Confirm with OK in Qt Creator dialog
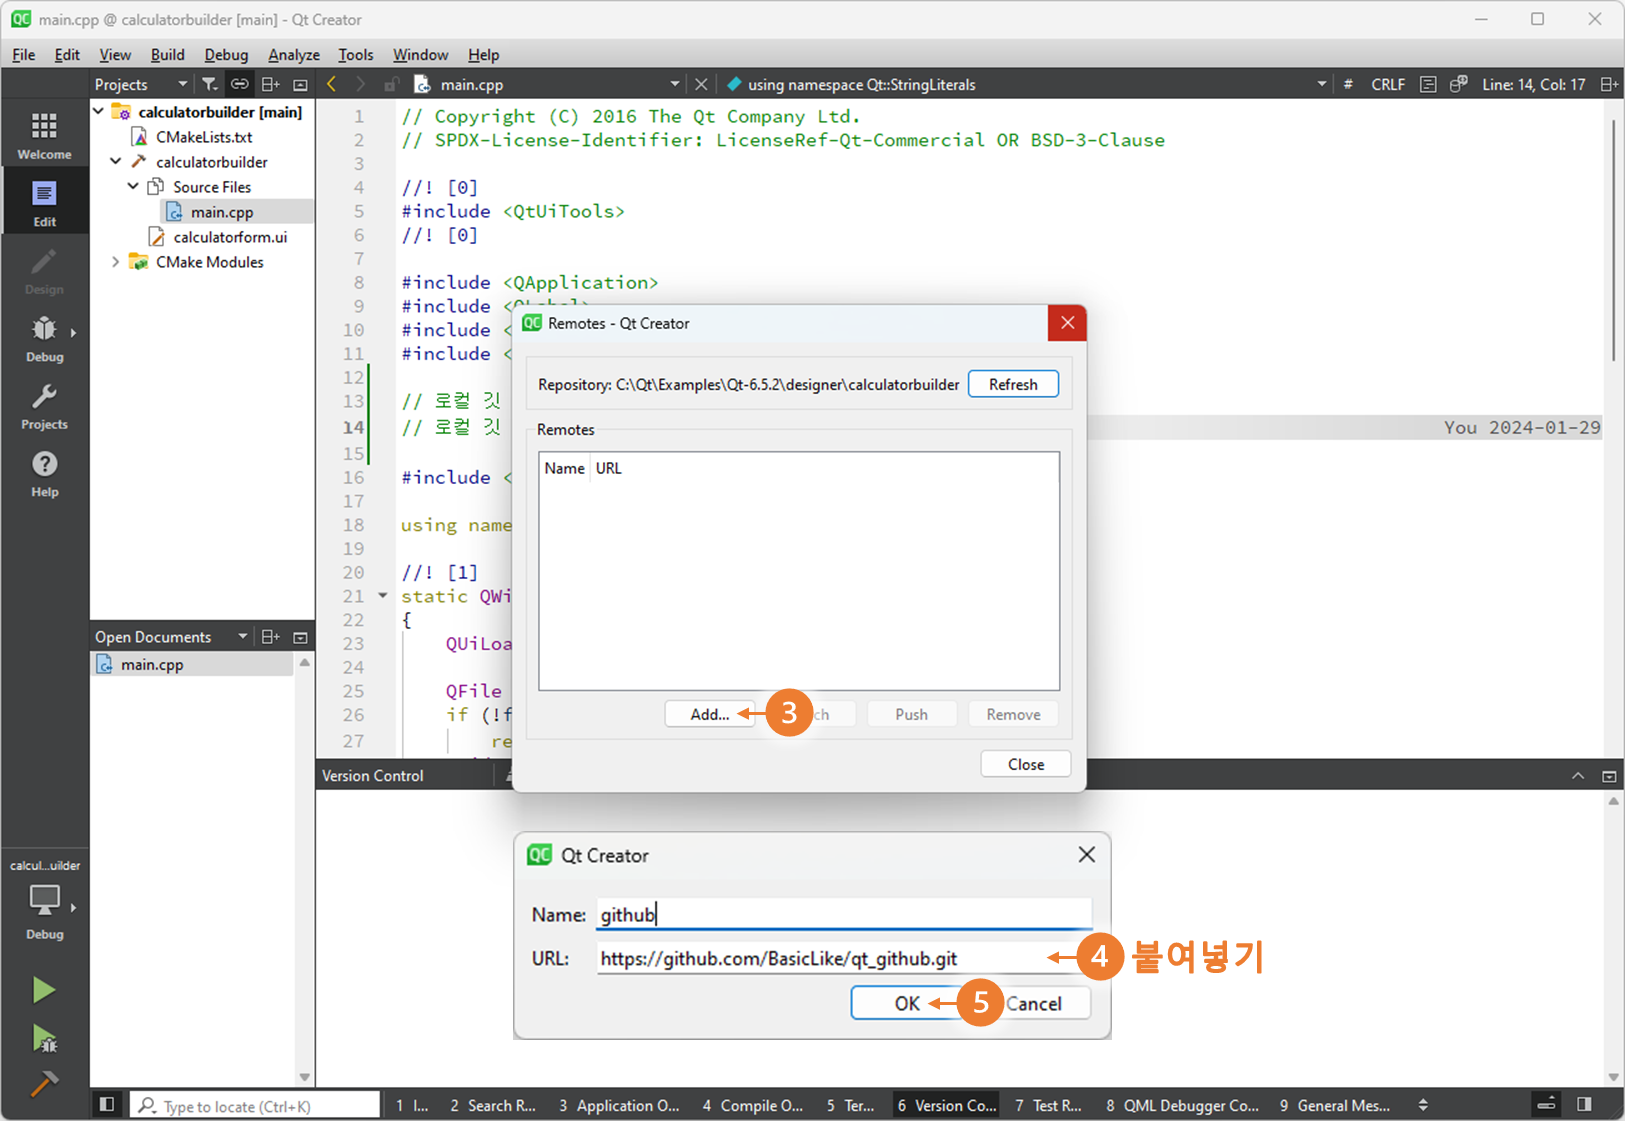The width and height of the screenshot is (1625, 1121). (x=907, y=1003)
